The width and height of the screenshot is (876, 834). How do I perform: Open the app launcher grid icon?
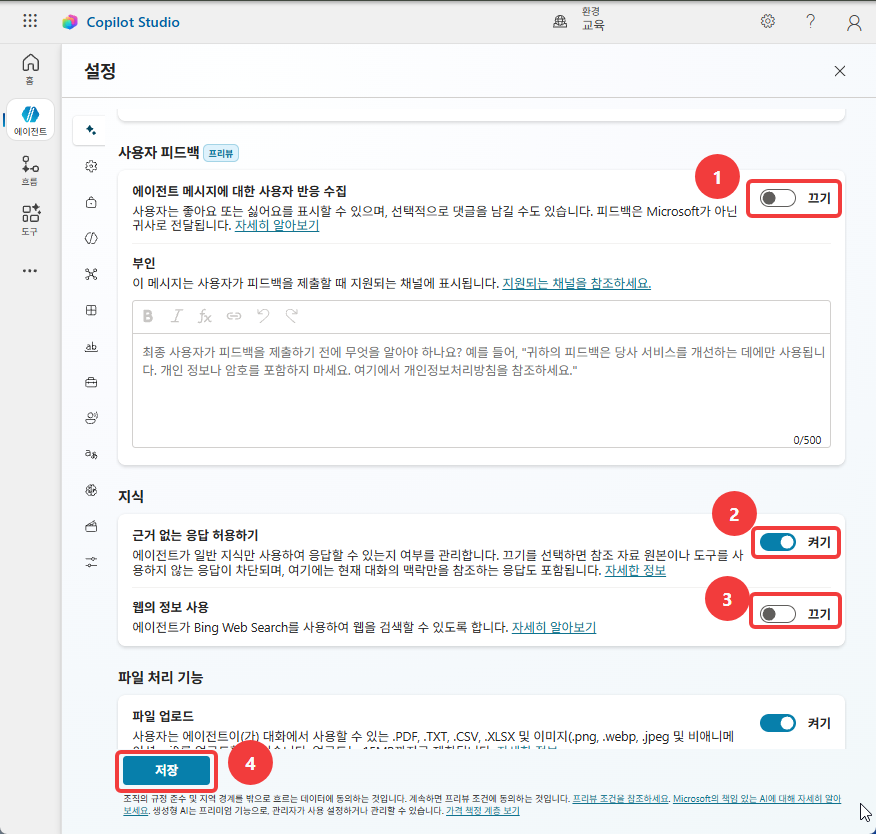(x=30, y=21)
